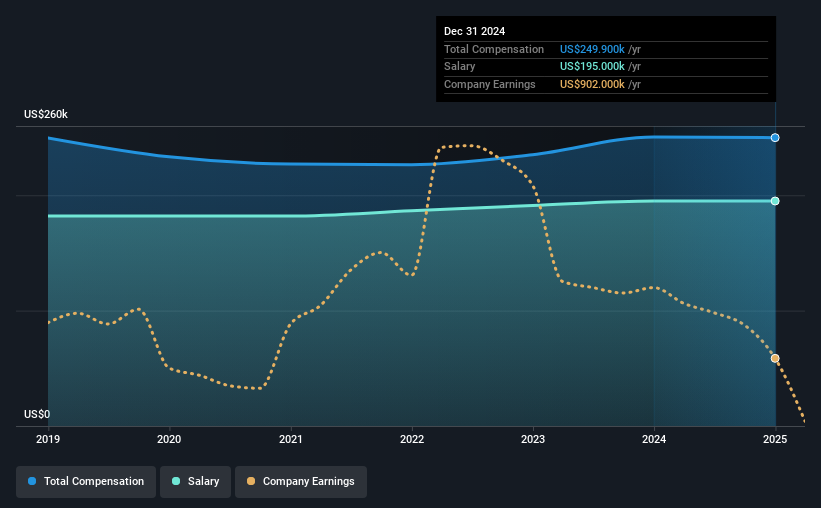The image size is (821, 508).
Task: Click the teal Salary marker at 2025
Action: pyautogui.click(x=775, y=201)
